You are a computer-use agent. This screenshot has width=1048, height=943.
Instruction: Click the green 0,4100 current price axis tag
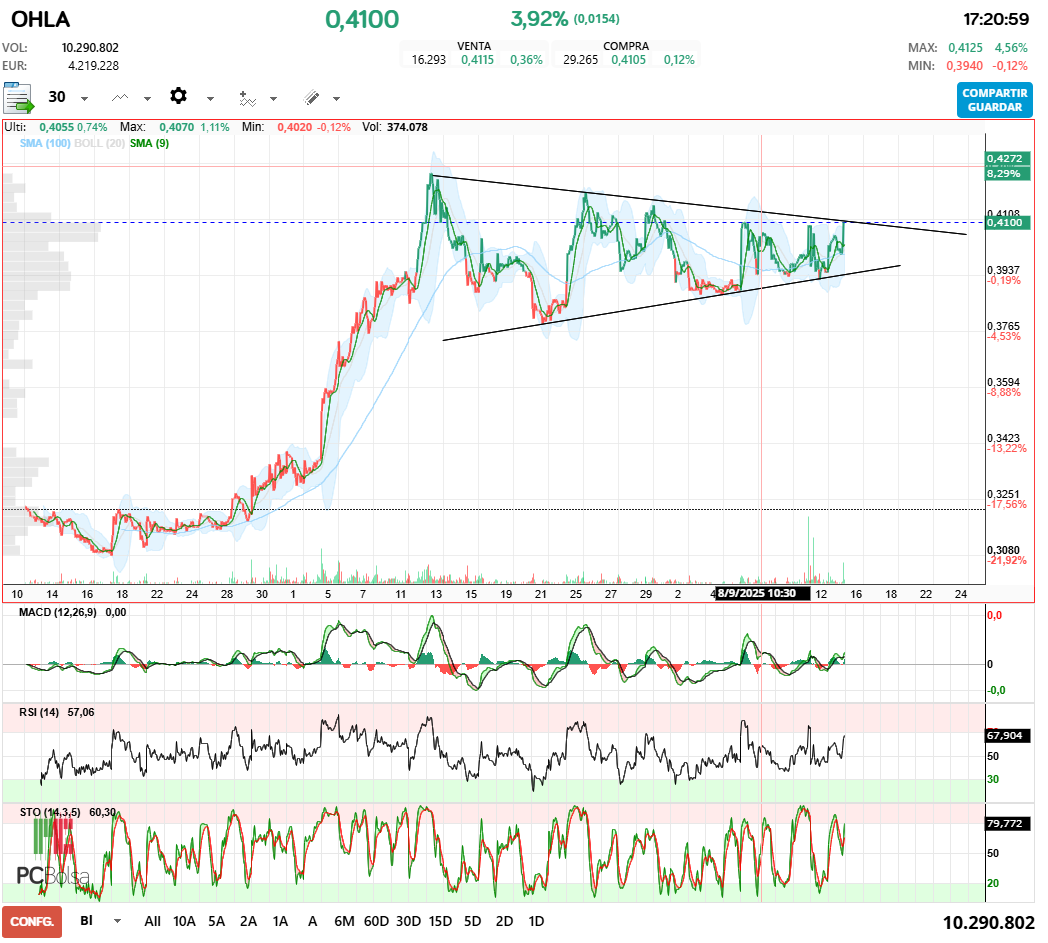click(1007, 223)
